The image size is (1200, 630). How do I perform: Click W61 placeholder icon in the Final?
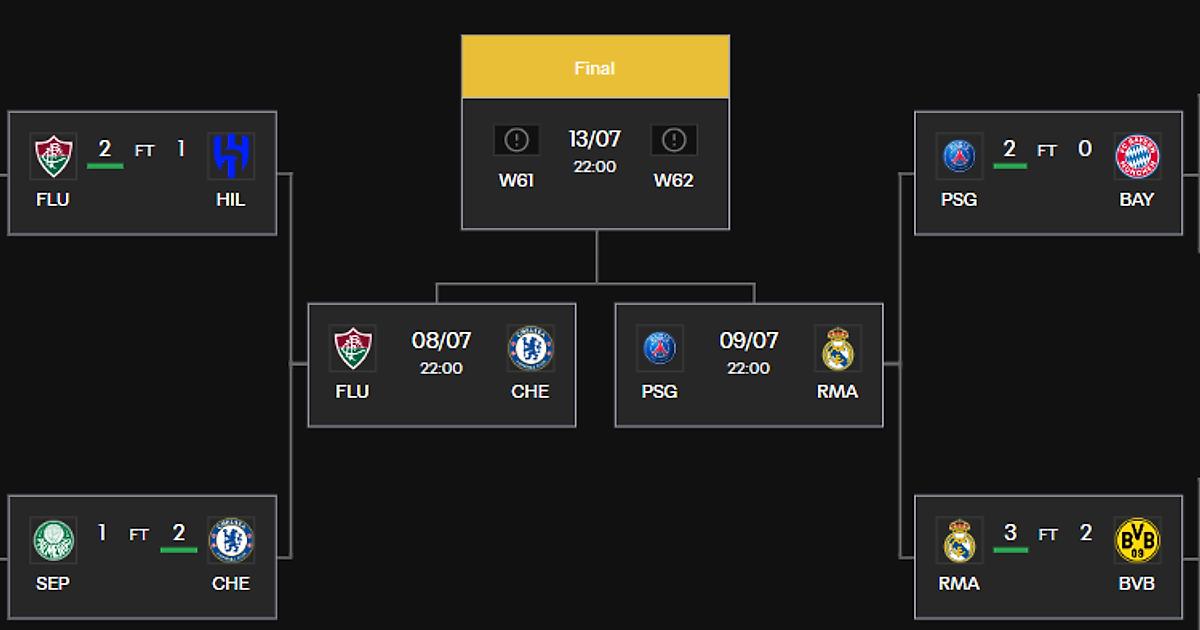click(516, 141)
